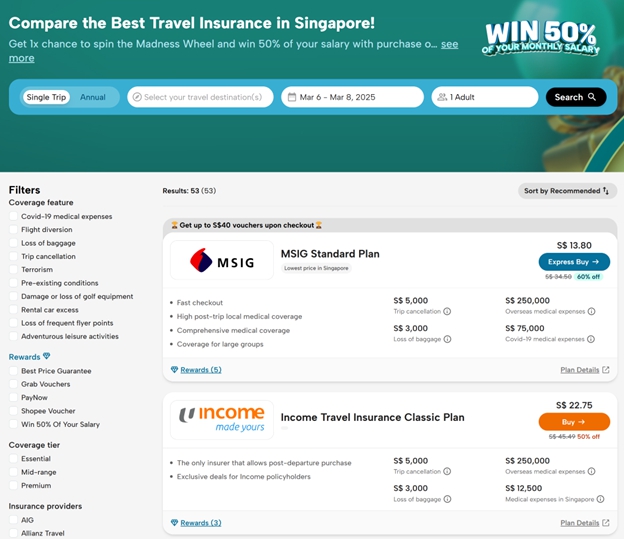624x539 pixels.
Task: Check Essential coverage tier
Action: 14,459
